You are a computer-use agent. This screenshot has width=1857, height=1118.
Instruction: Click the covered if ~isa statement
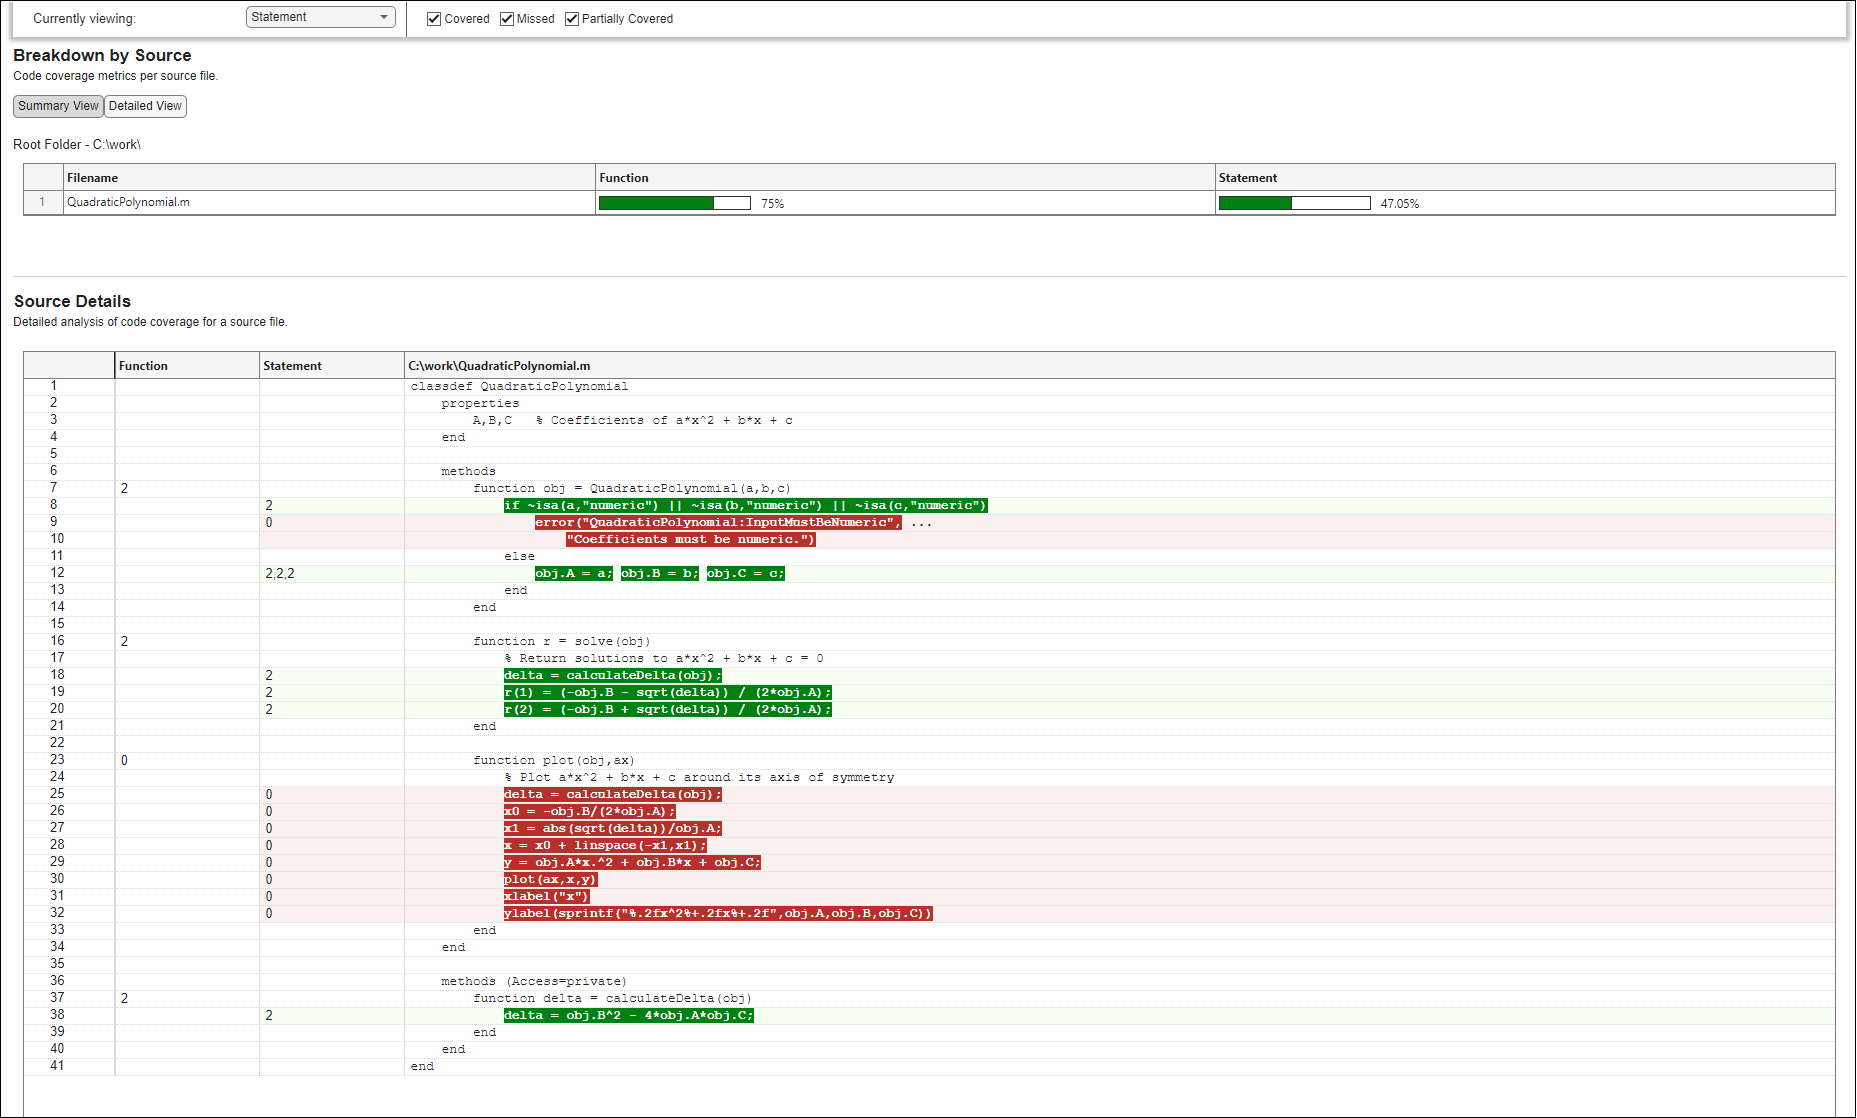pyautogui.click(x=745, y=506)
